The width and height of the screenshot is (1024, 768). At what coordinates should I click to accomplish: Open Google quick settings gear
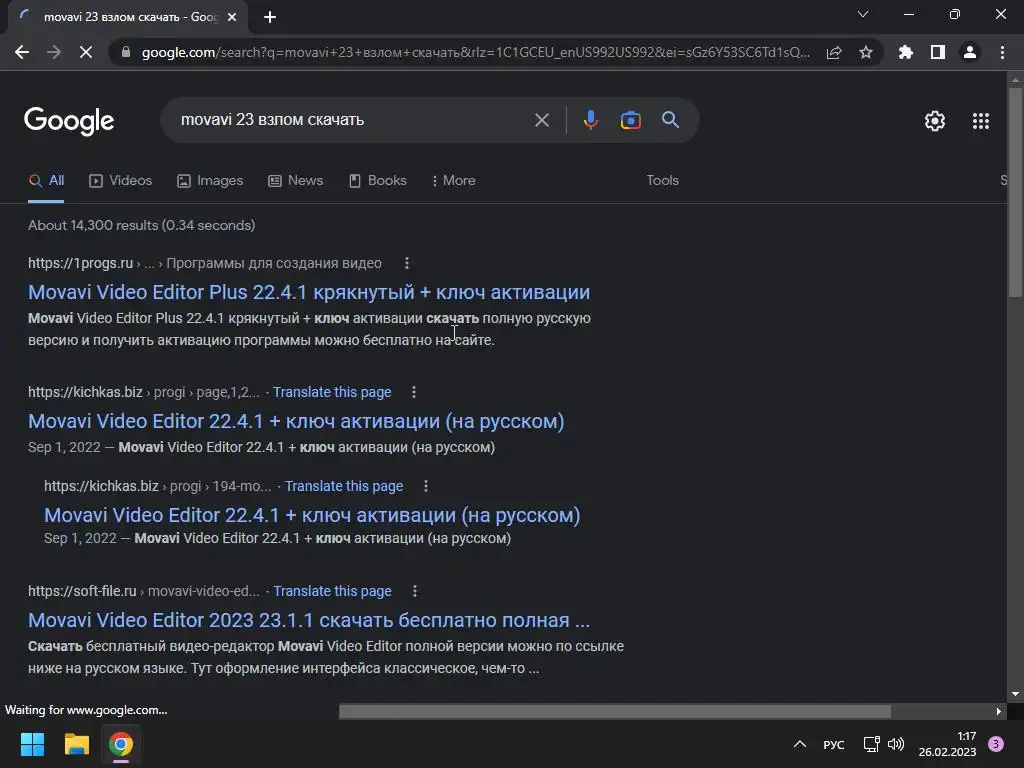pyautogui.click(x=935, y=121)
